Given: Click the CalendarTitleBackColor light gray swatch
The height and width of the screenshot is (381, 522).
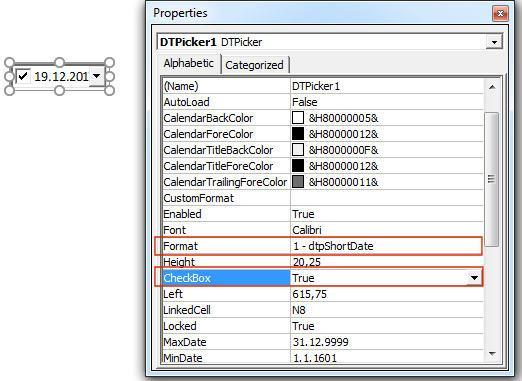Looking at the screenshot, I should pos(298,150).
